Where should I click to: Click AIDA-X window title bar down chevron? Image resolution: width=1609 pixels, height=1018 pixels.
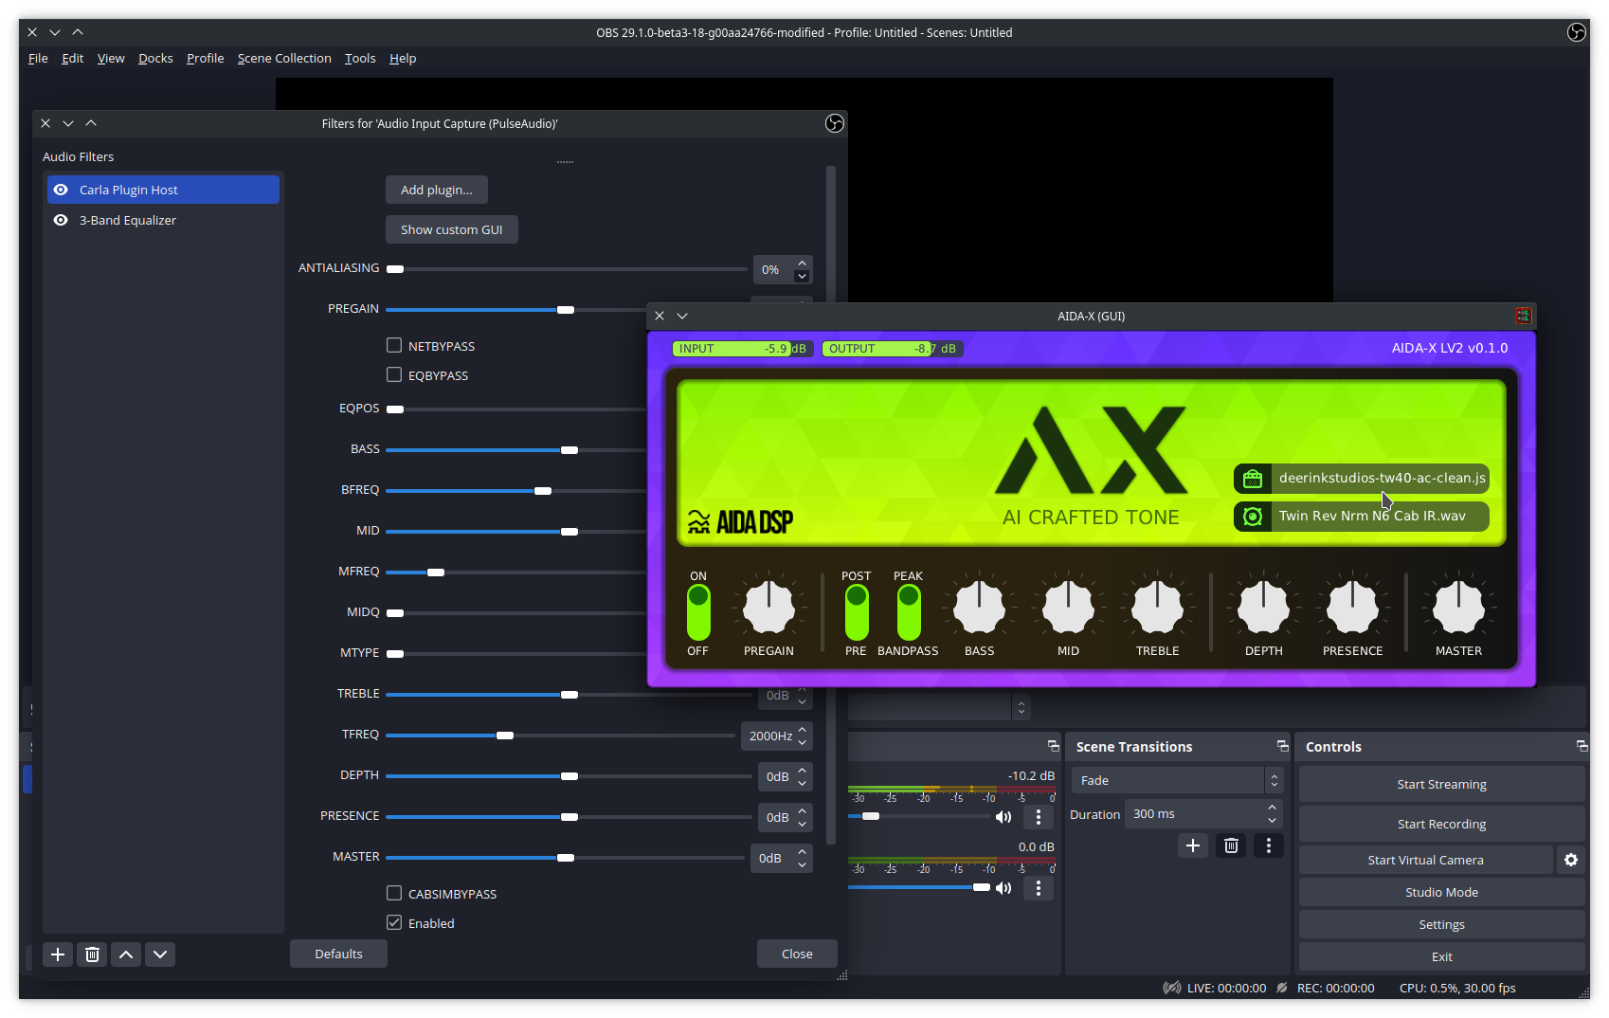pos(682,317)
